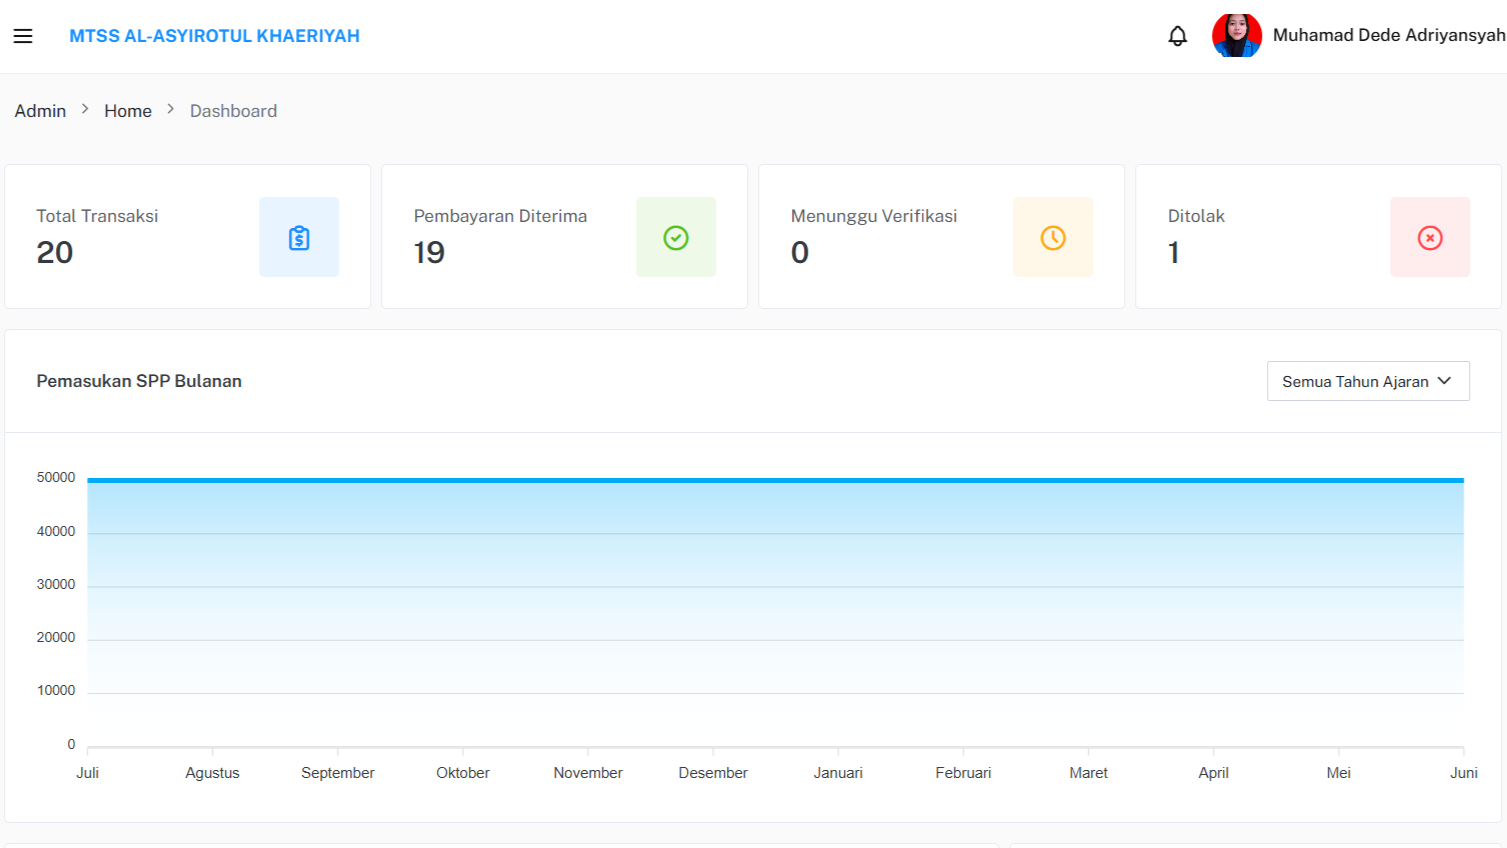Click the Oktober label on chart axis
Screen dimensions: 1507x848
[463, 773]
